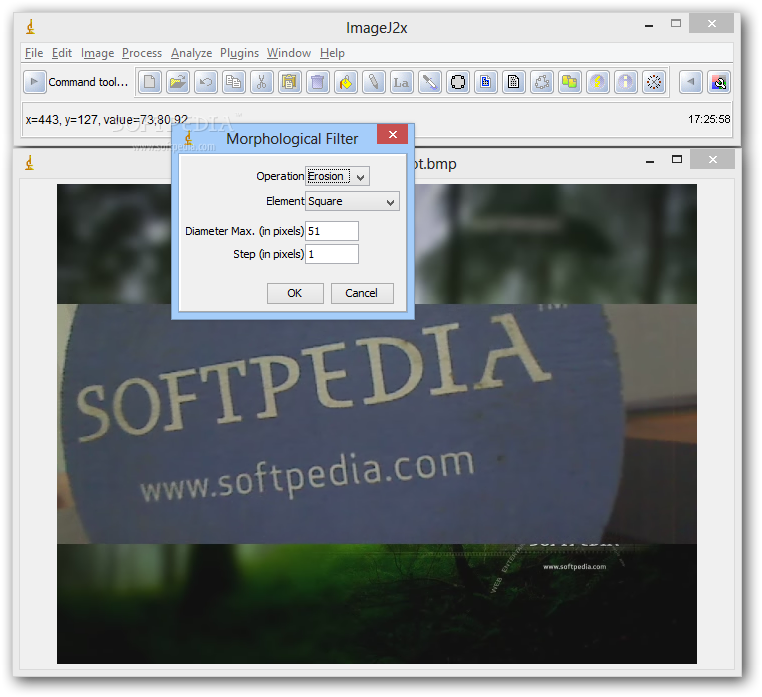
Task: Open the Analyze menu
Action: click(191, 53)
